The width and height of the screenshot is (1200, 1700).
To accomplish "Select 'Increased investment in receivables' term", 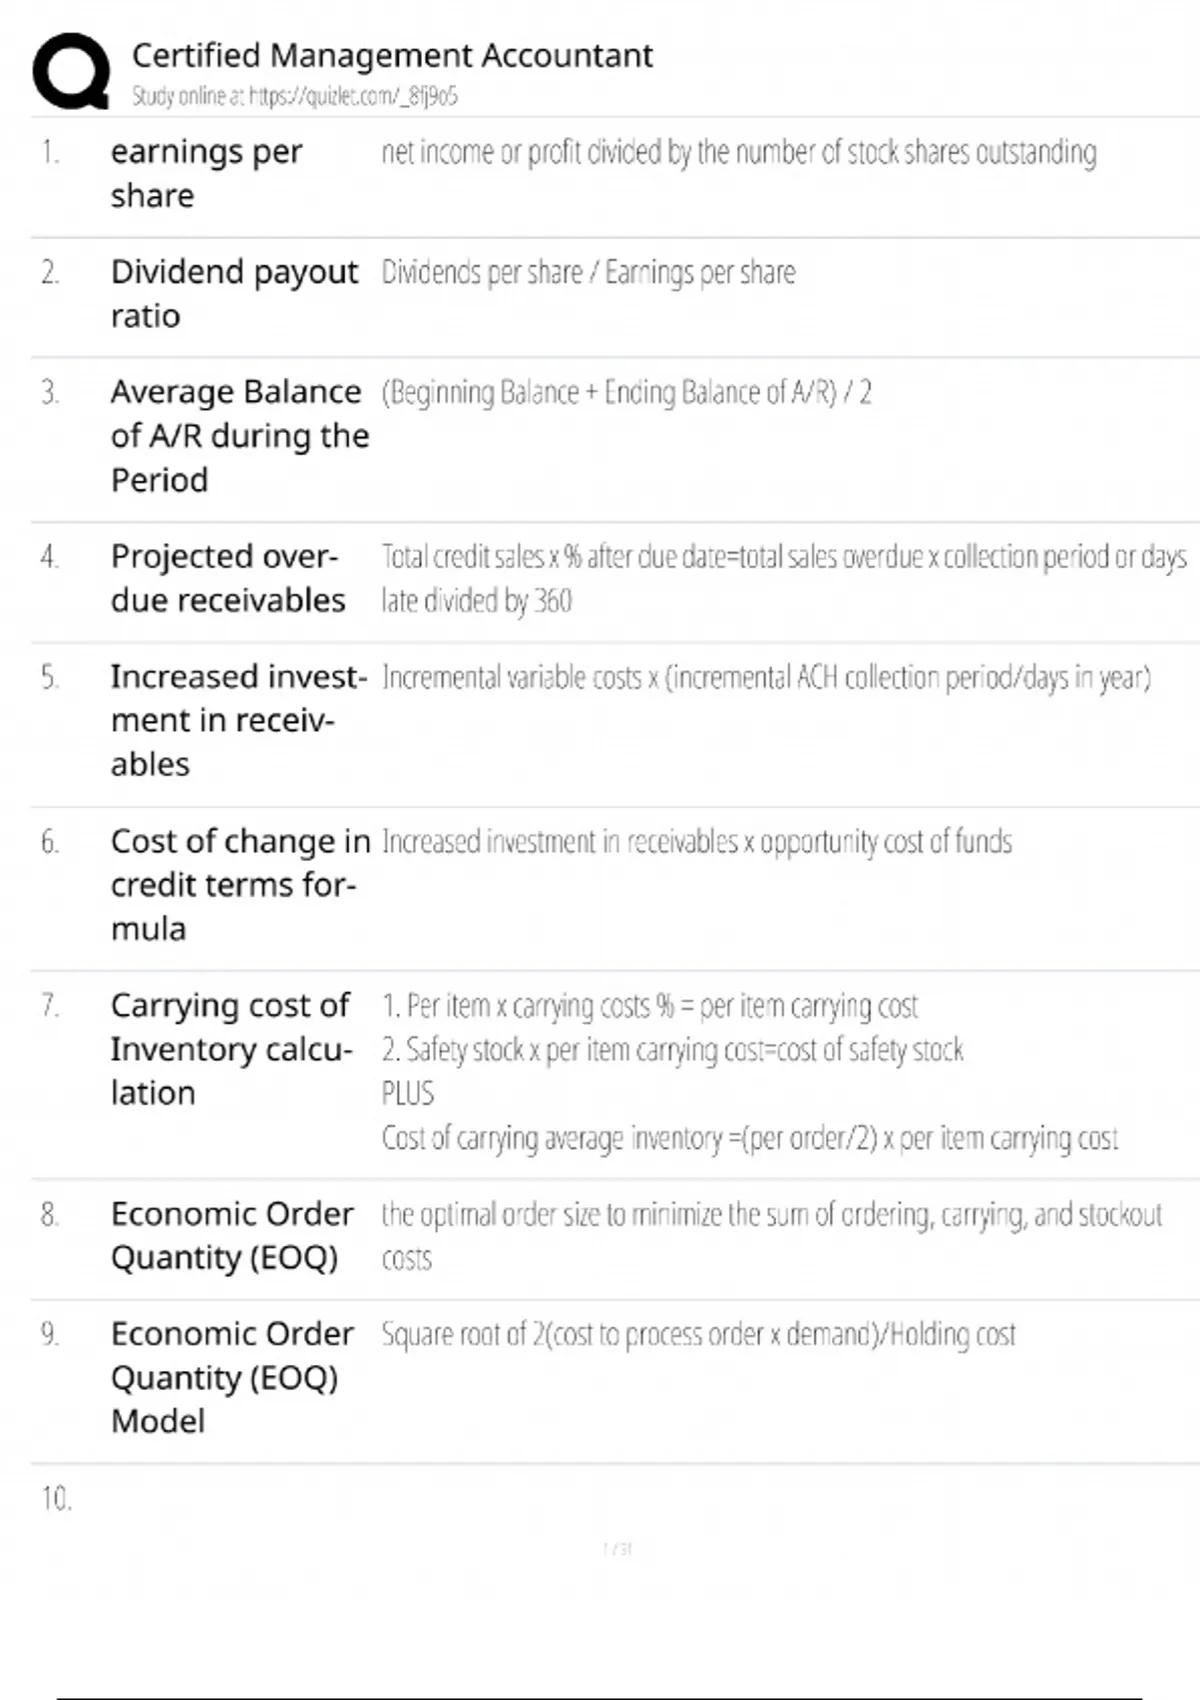I will pyautogui.click(x=238, y=720).
